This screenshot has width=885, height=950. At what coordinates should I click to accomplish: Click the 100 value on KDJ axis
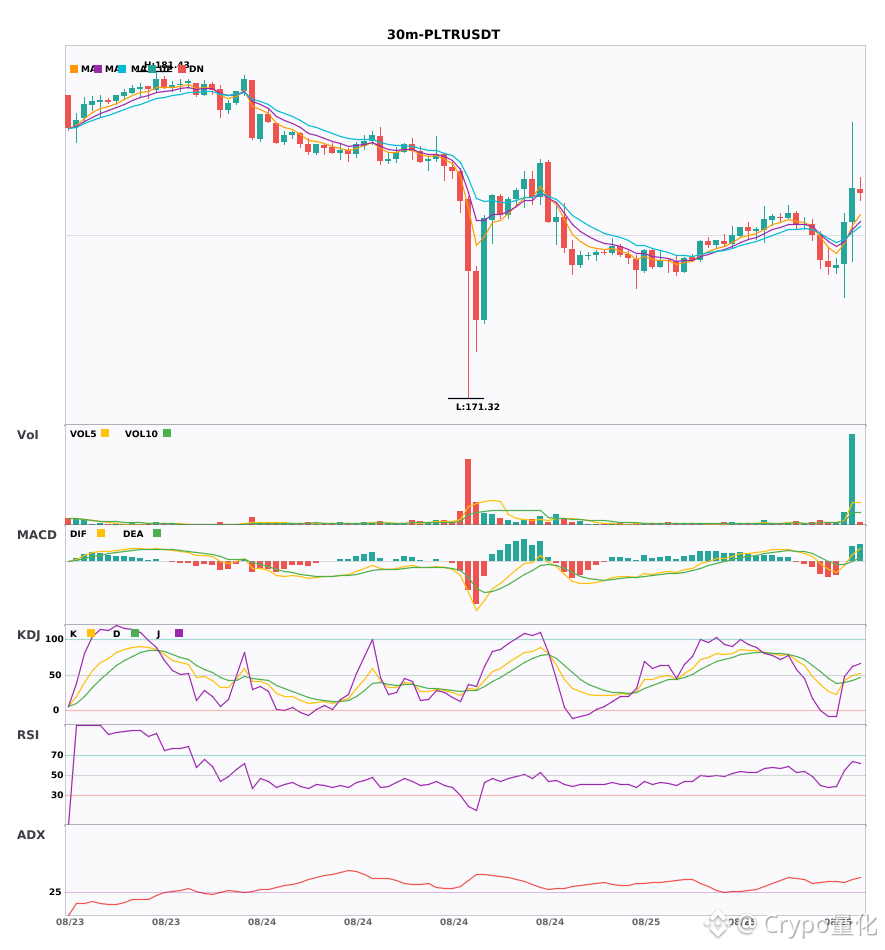click(x=54, y=639)
